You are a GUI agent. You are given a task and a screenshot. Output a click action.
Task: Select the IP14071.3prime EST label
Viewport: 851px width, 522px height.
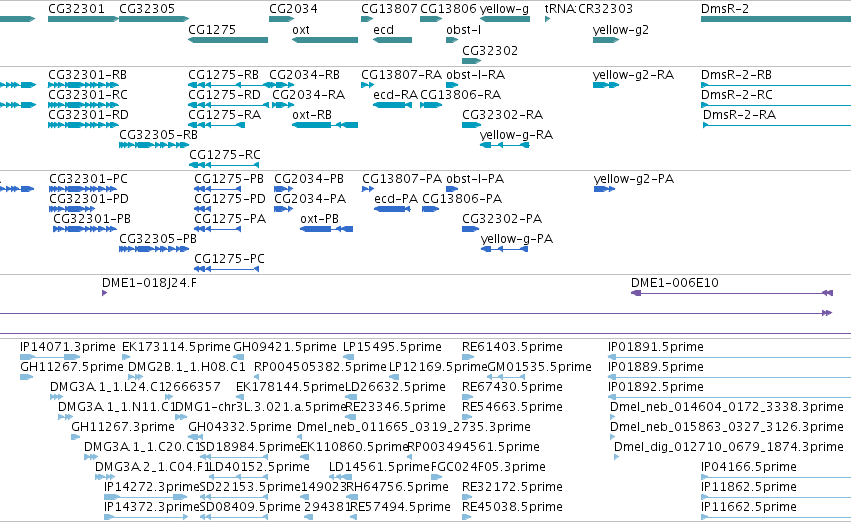[x=67, y=347]
